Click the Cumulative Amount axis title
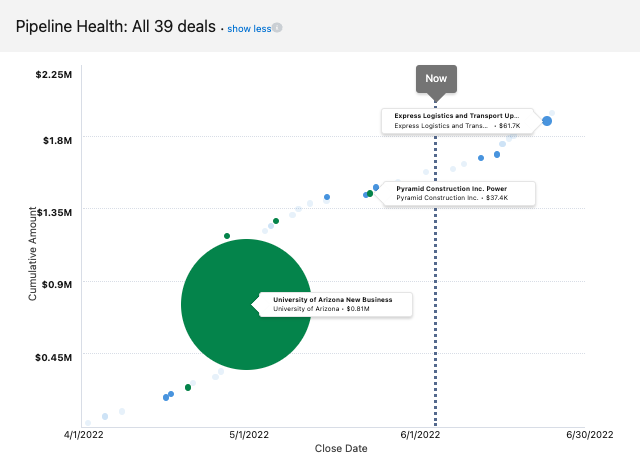Viewport: 640px width, 457px height. tap(32, 254)
